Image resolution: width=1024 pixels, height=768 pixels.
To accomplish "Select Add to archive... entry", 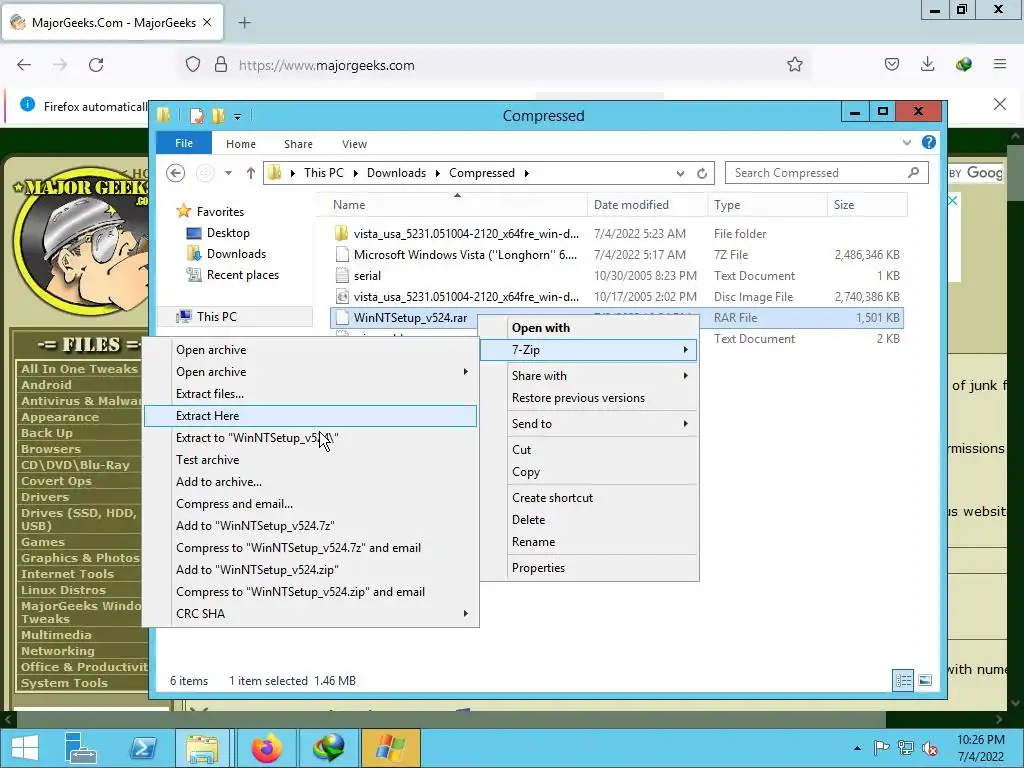I will tap(310, 482).
